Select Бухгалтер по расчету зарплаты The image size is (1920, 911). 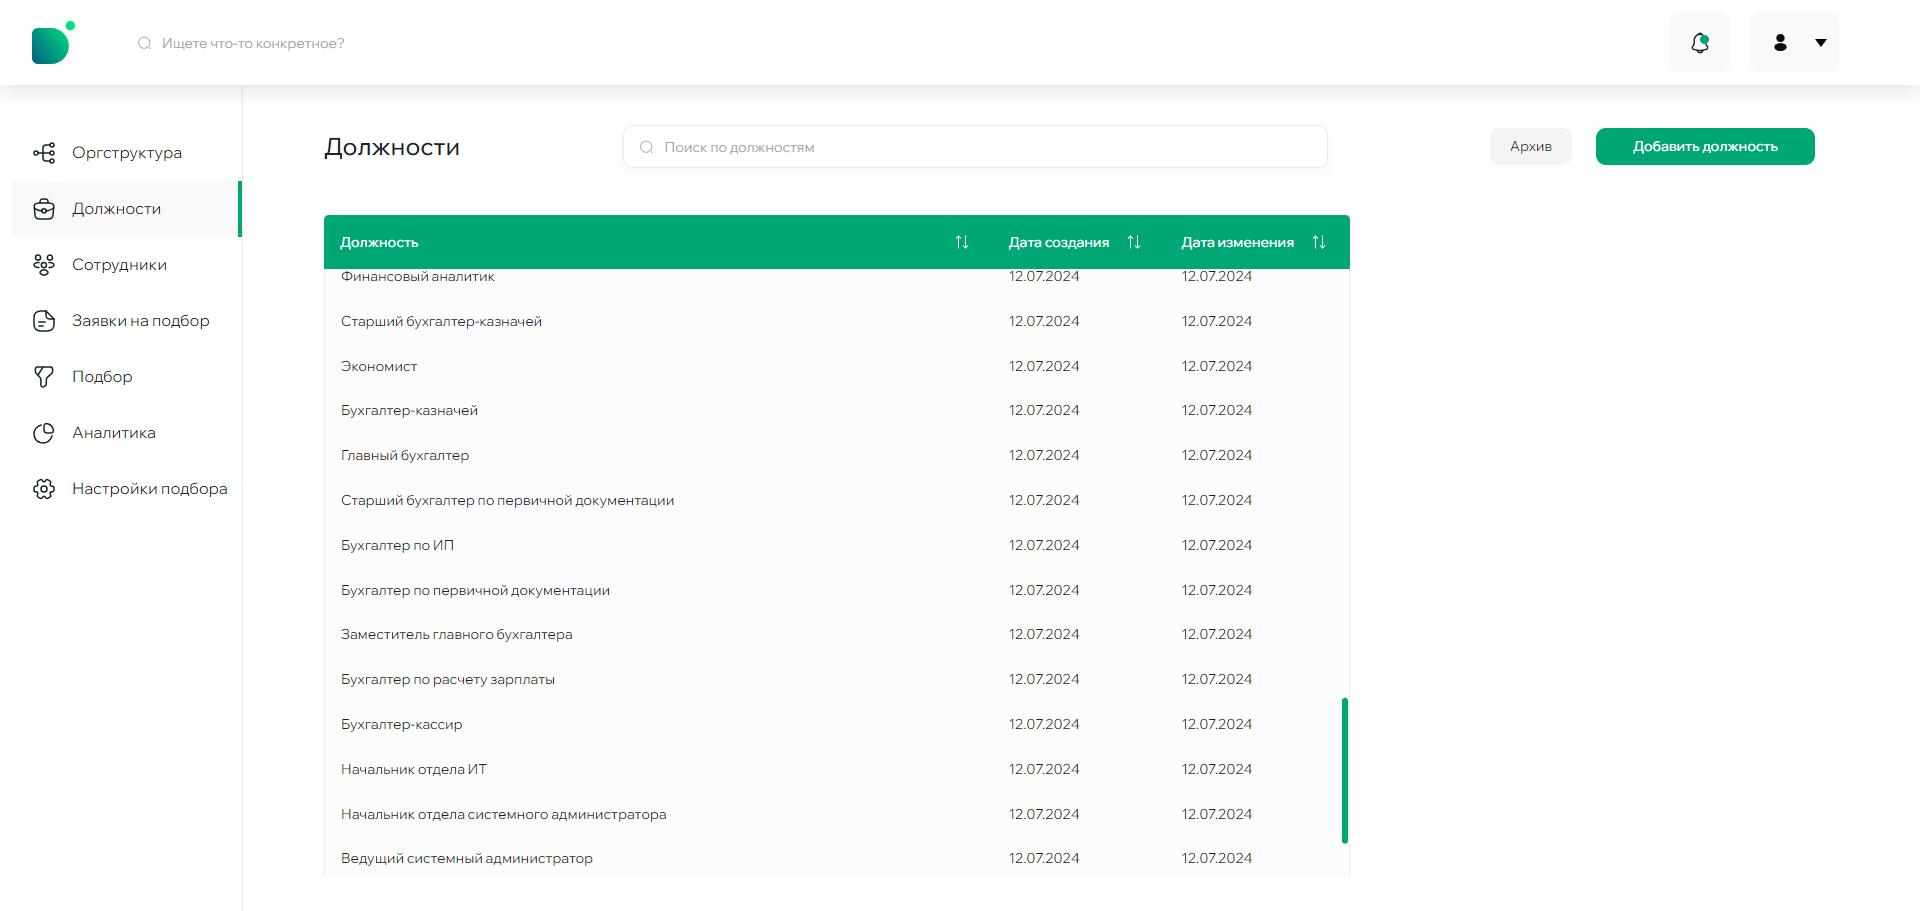pyautogui.click(x=836, y=679)
